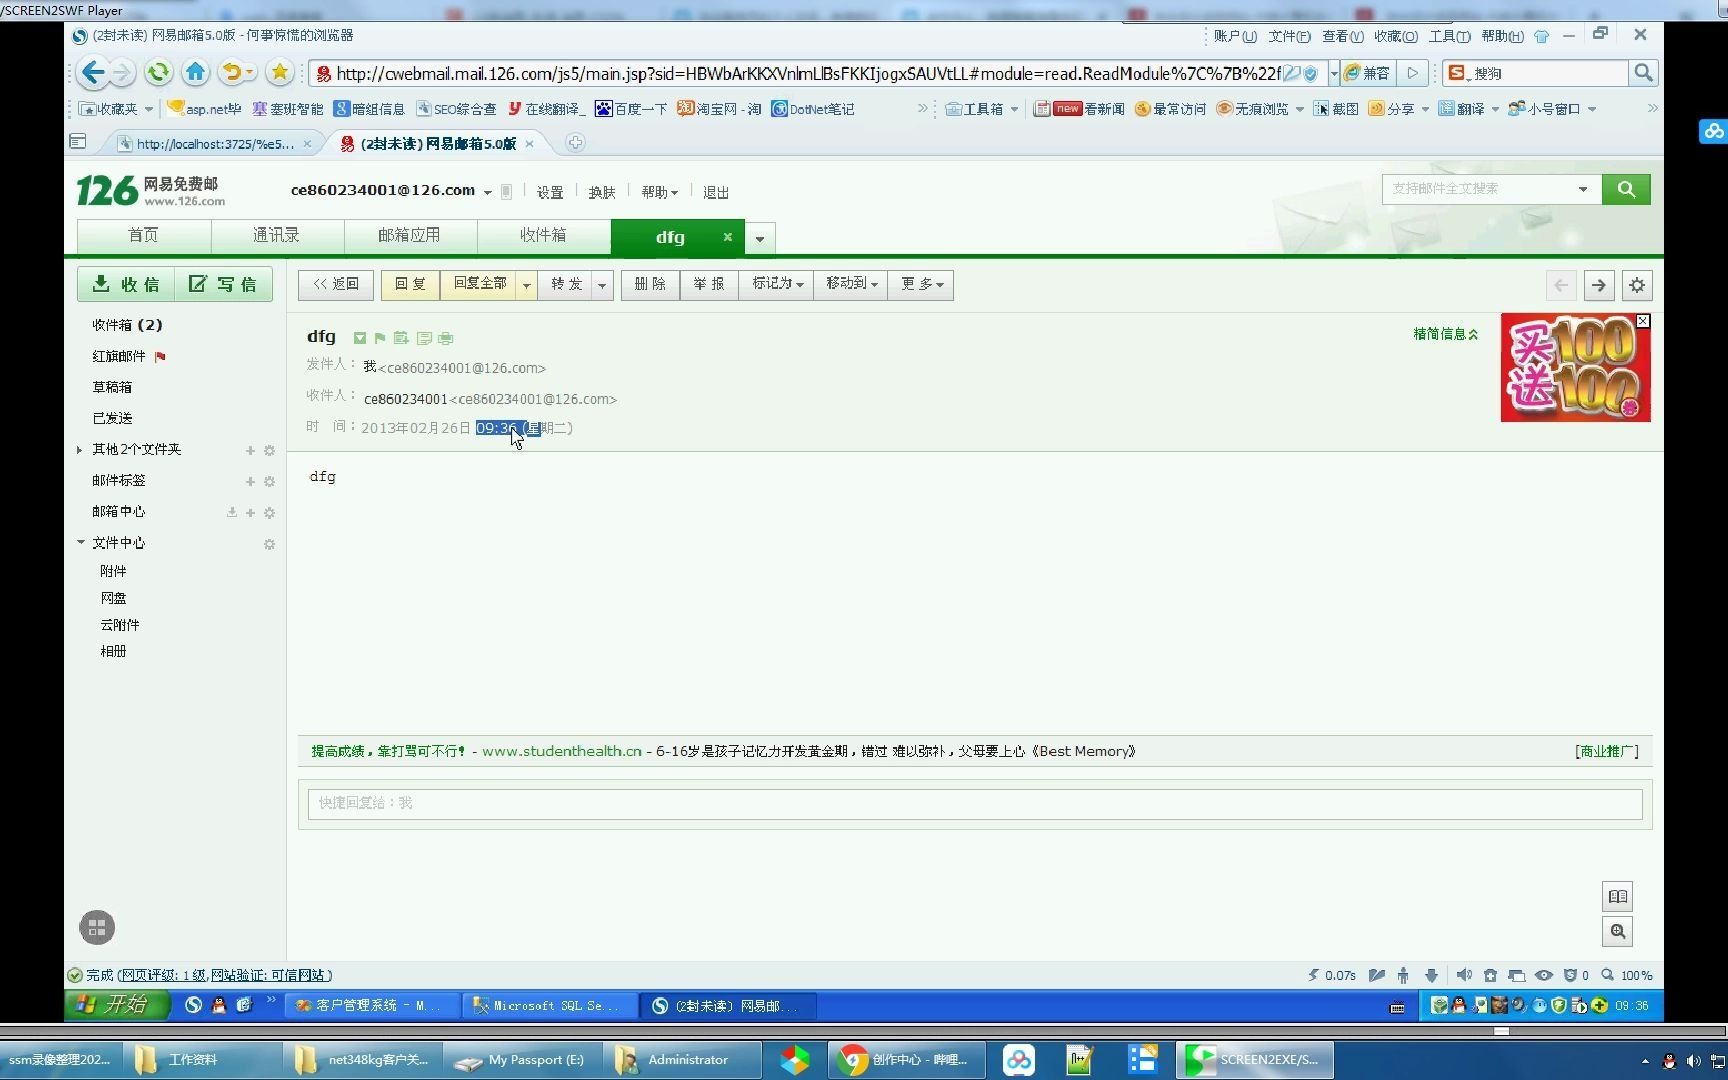Open dropdown arrow beside 转发
The height and width of the screenshot is (1080, 1728).
click(602, 285)
